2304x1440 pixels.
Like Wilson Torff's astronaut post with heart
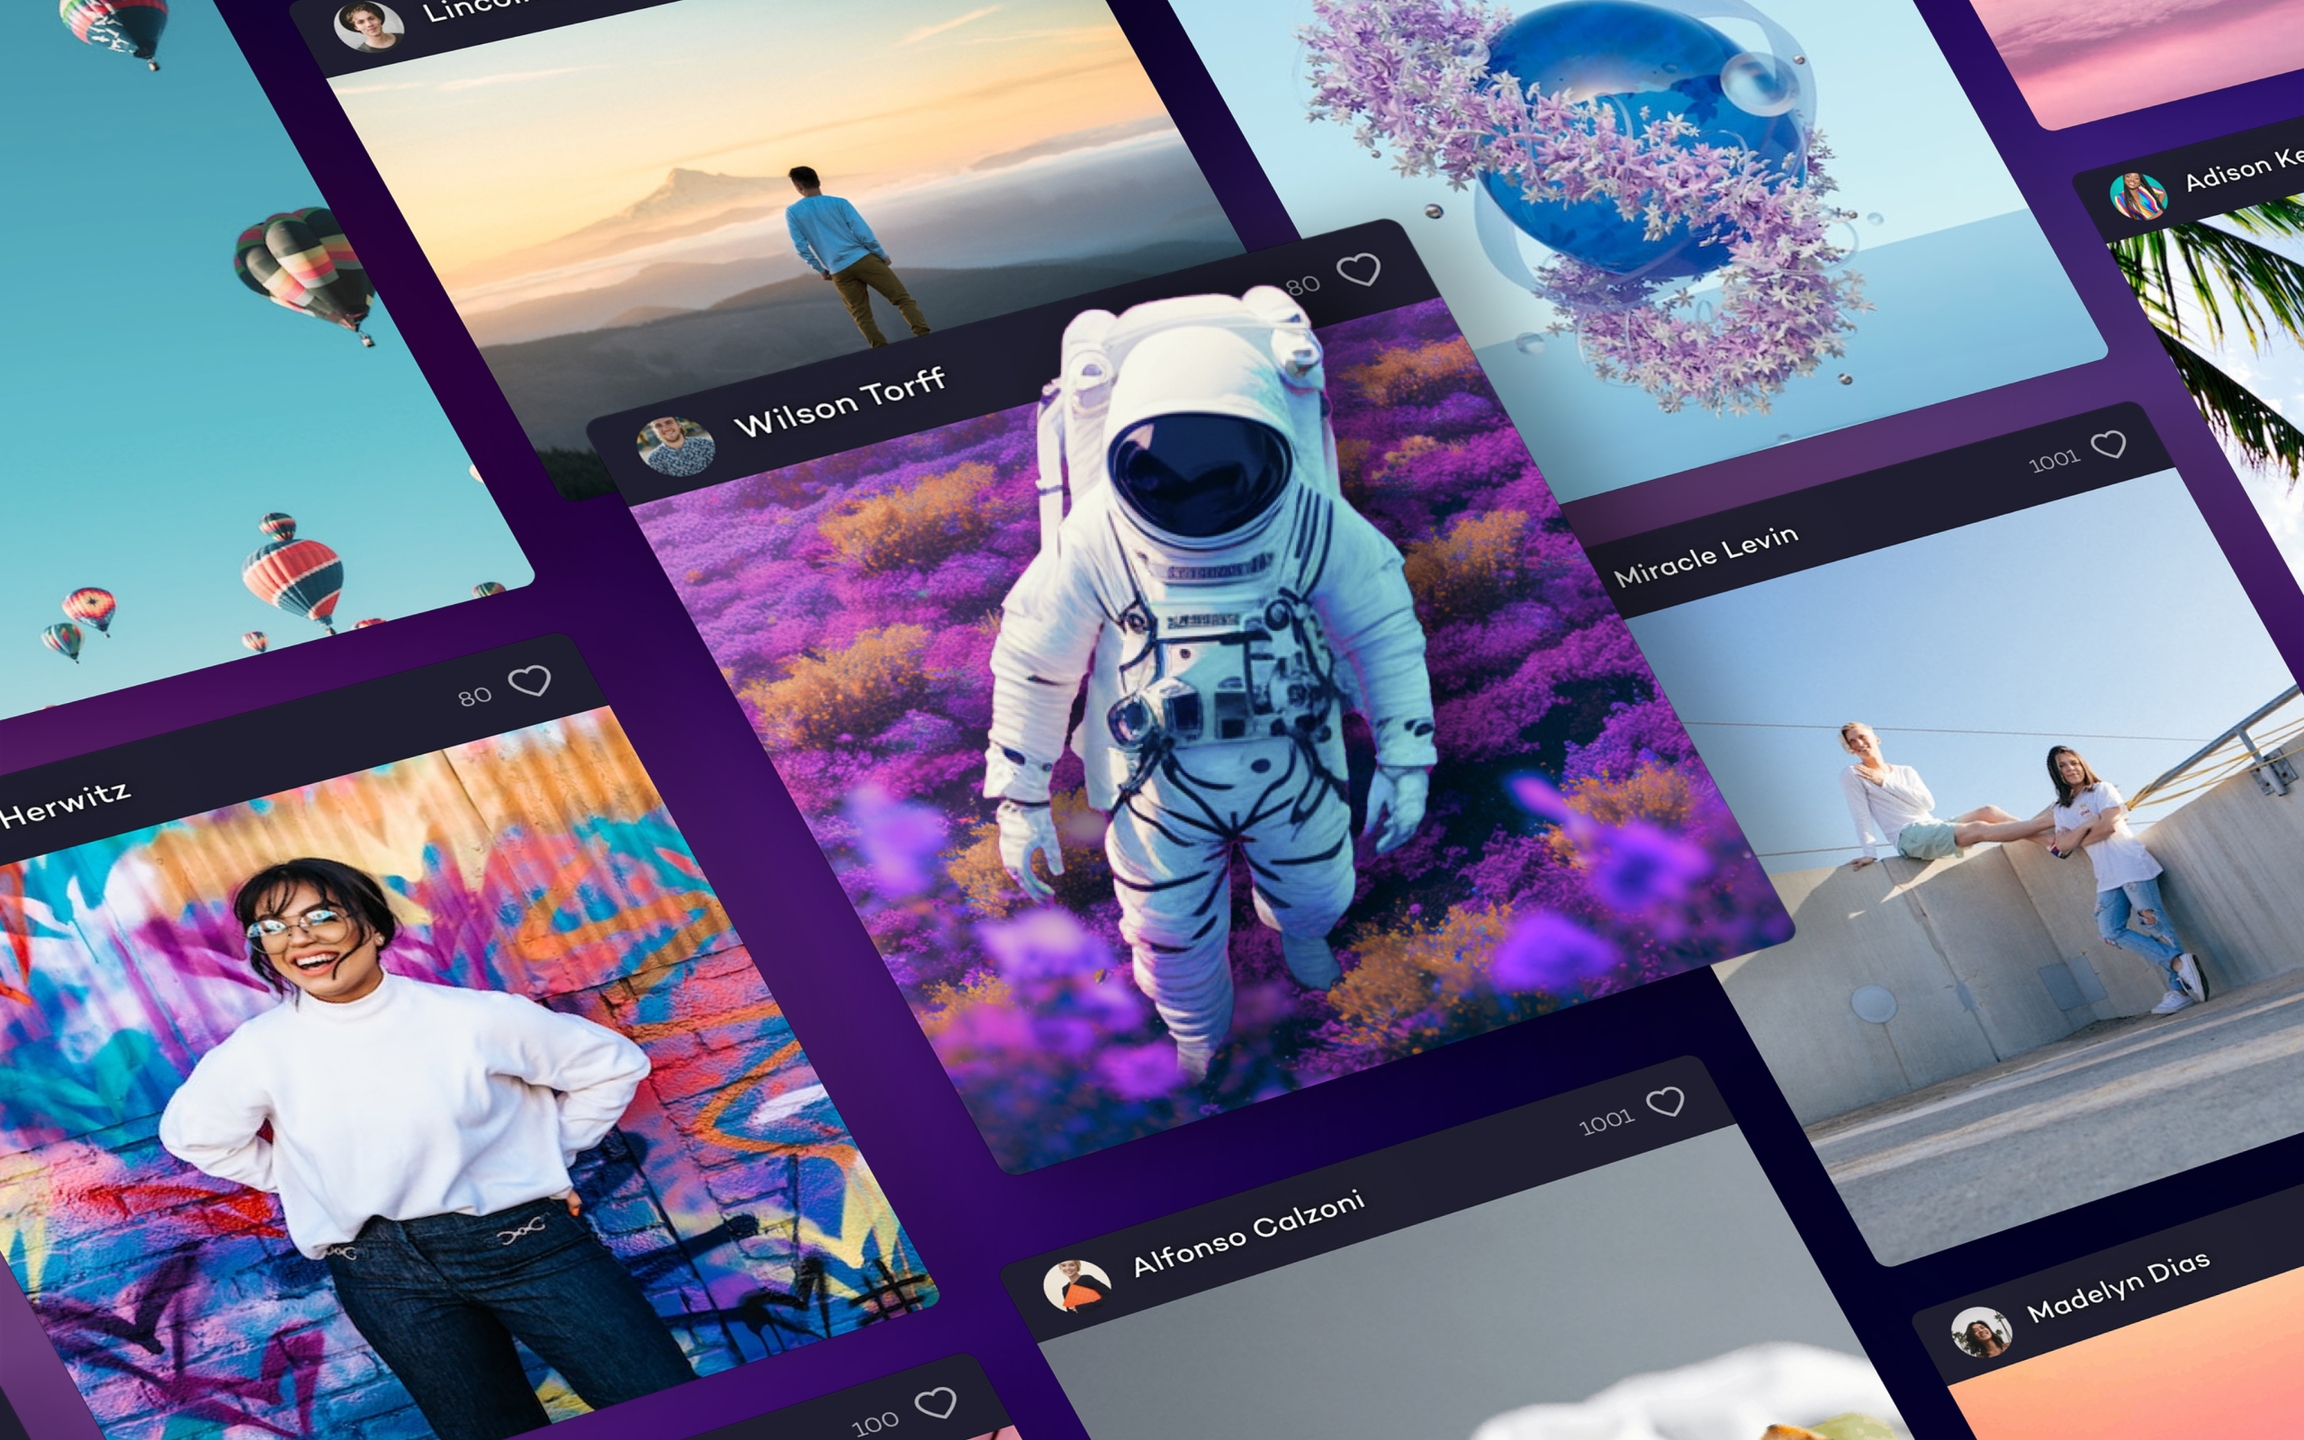(1359, 269)
